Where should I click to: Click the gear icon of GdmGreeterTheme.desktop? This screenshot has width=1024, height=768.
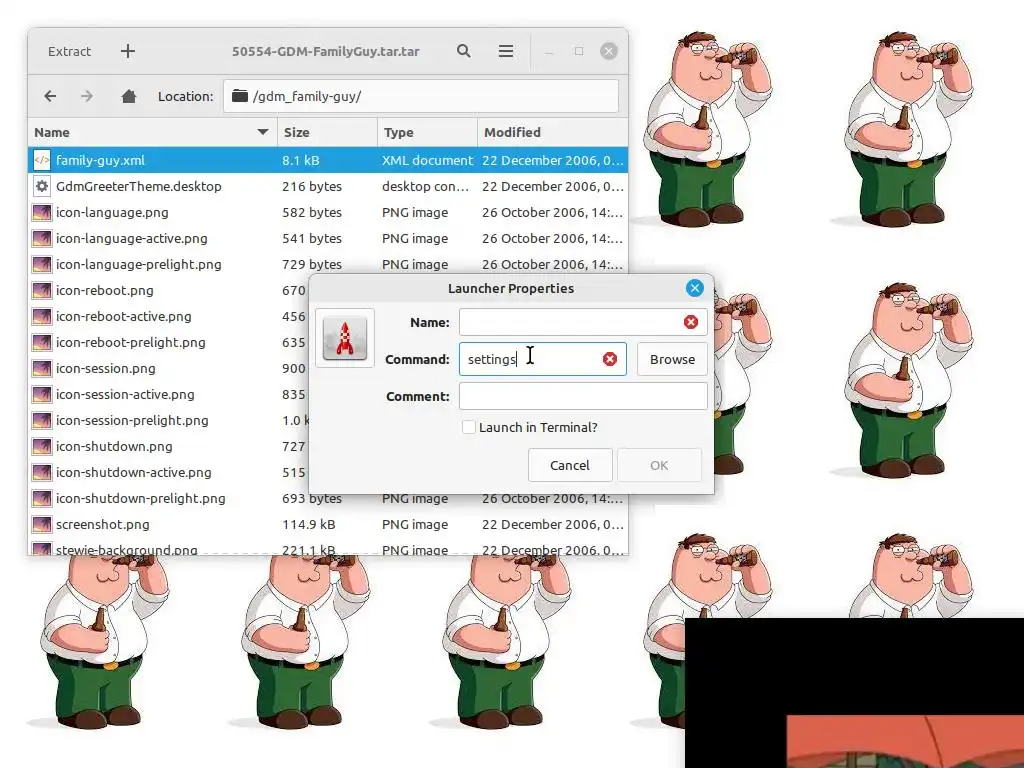[x=42, y=186]
